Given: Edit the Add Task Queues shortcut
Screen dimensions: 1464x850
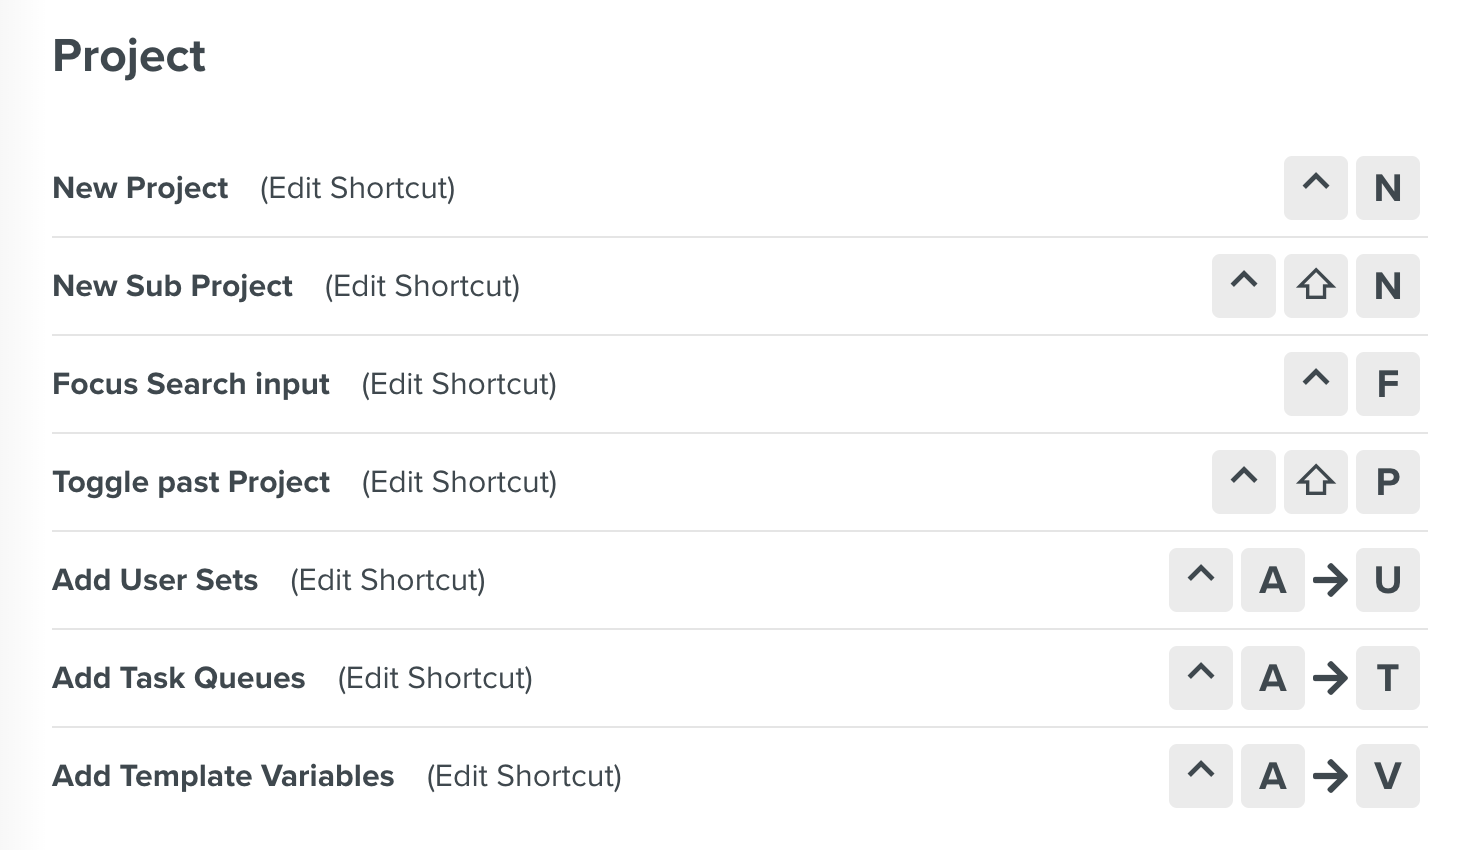Looking at the screenshot, I should point(435,678).
